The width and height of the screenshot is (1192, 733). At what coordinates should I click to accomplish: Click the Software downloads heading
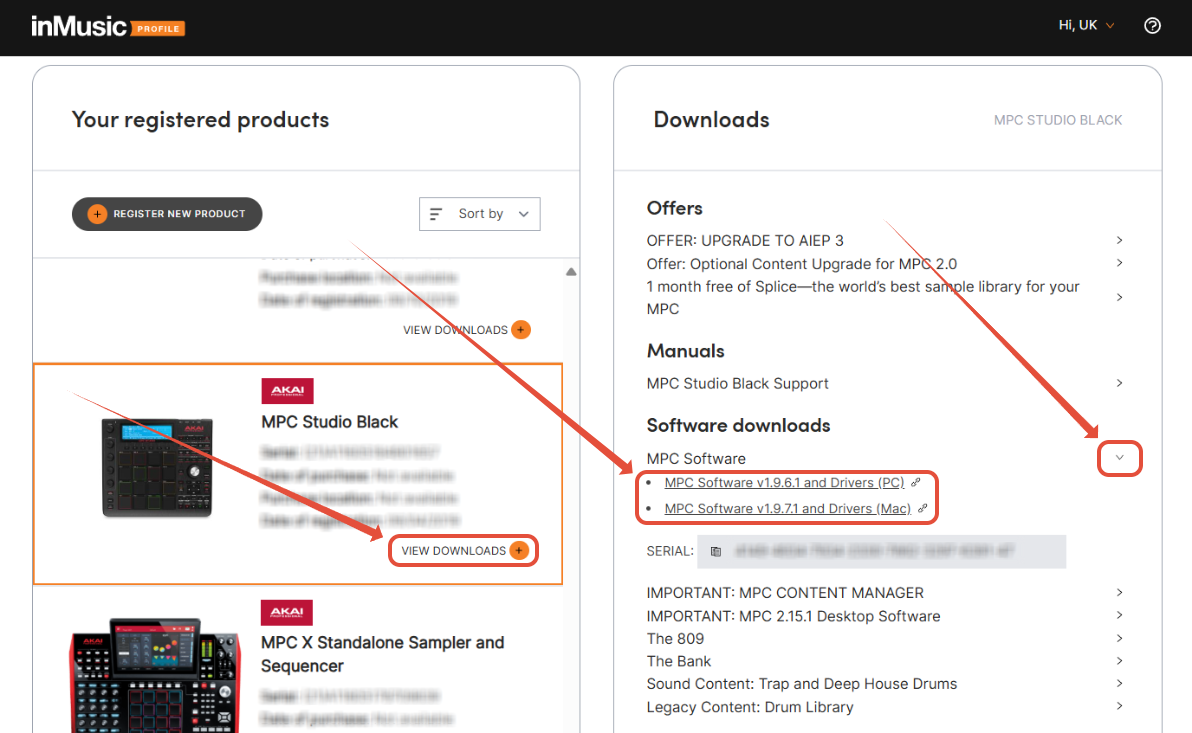tap(738, 425)
